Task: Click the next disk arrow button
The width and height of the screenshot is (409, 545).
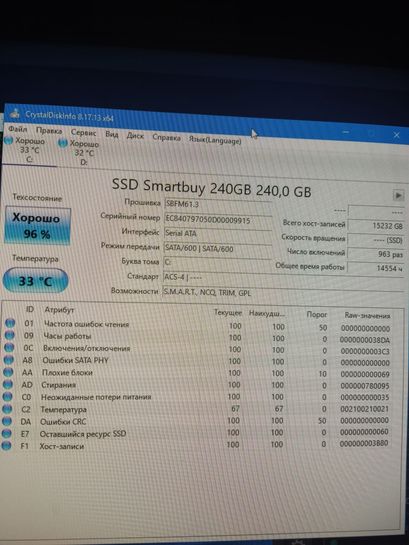Action: [398, 195]
